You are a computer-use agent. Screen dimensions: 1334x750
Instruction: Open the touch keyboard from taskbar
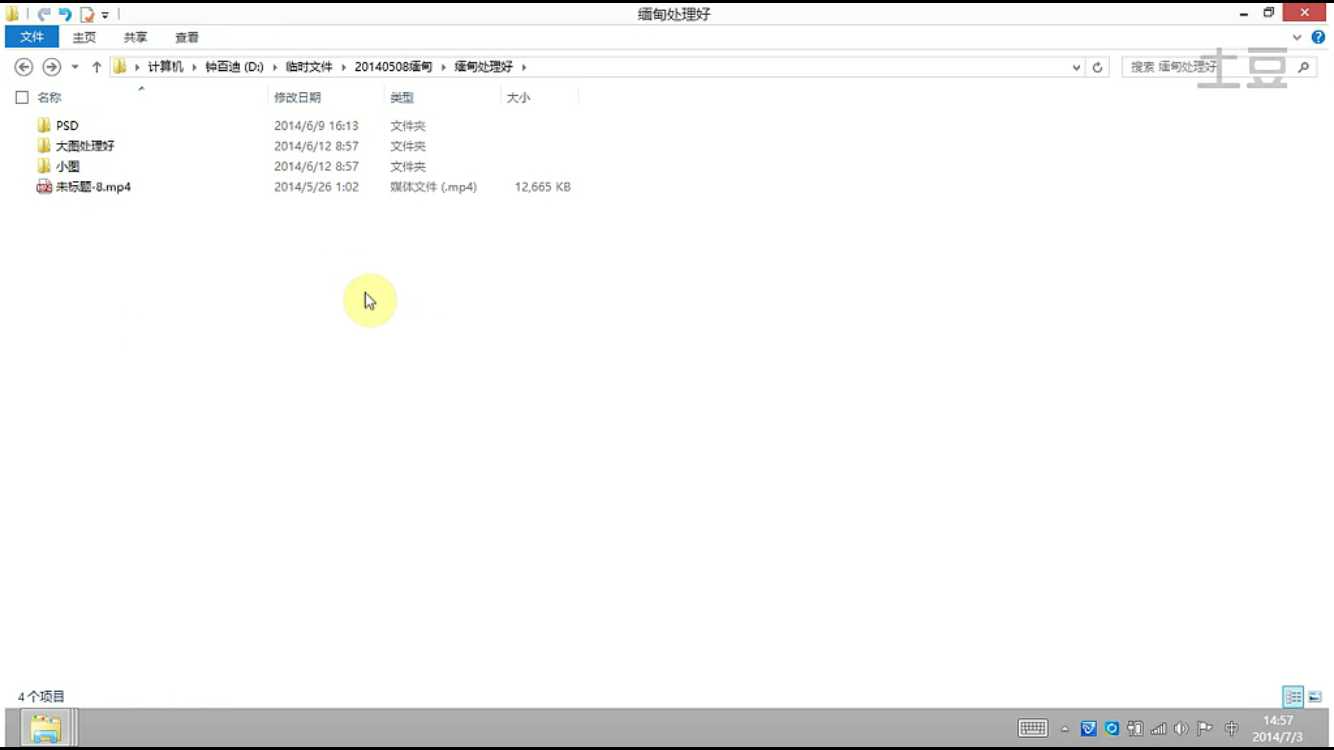[x=1033, y=729]
